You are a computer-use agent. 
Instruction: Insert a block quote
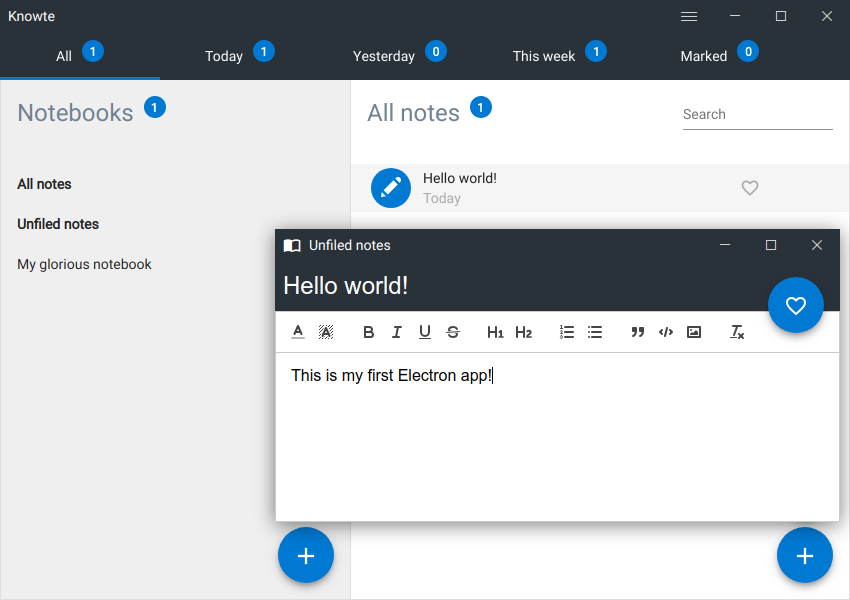pyautogui.click(x=638, y=332)
